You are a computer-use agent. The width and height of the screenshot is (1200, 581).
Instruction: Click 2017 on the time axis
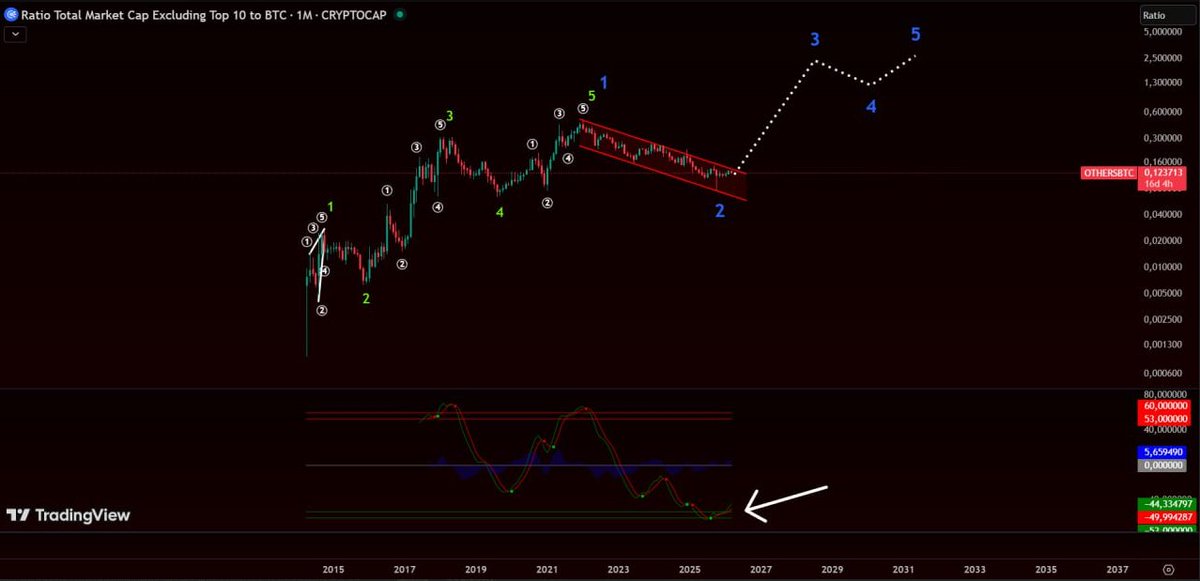click(404, 568)
